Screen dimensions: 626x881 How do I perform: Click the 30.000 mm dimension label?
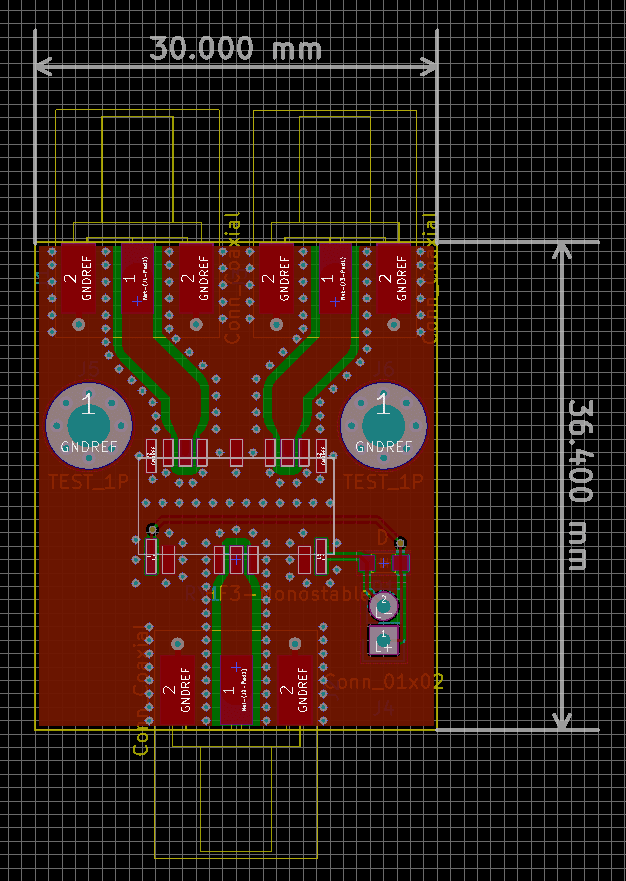click(x=236, y=47)
